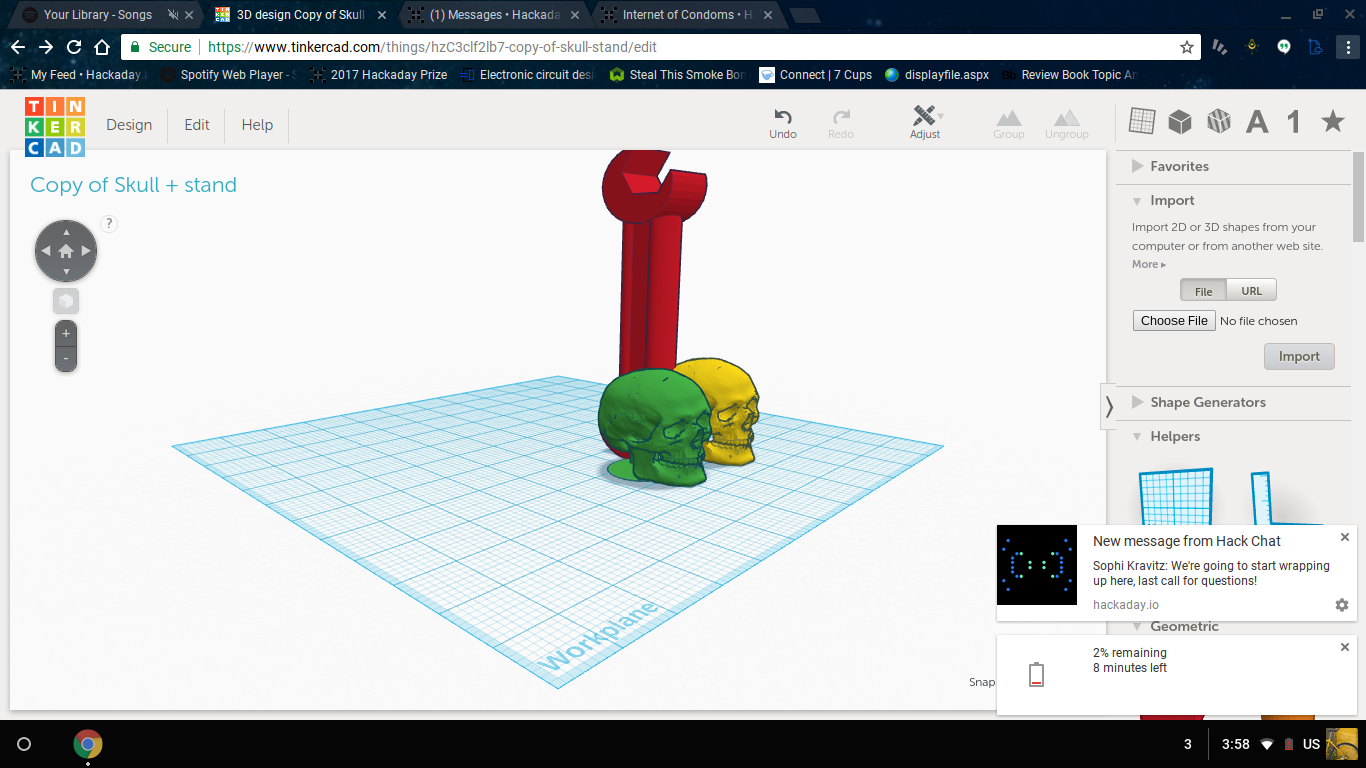The image size is (1366, 768).
Task: Open the letter A text shapes
Action: (x=1257, y=122)
